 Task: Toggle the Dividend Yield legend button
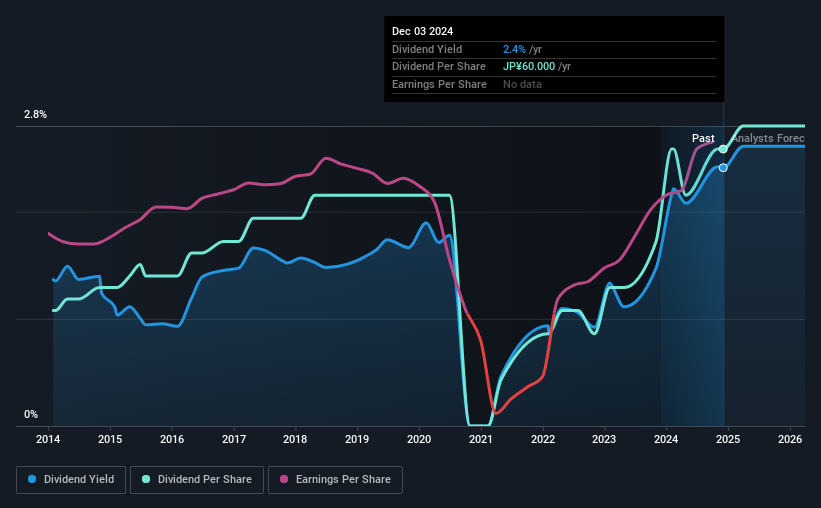click(71, 480)
